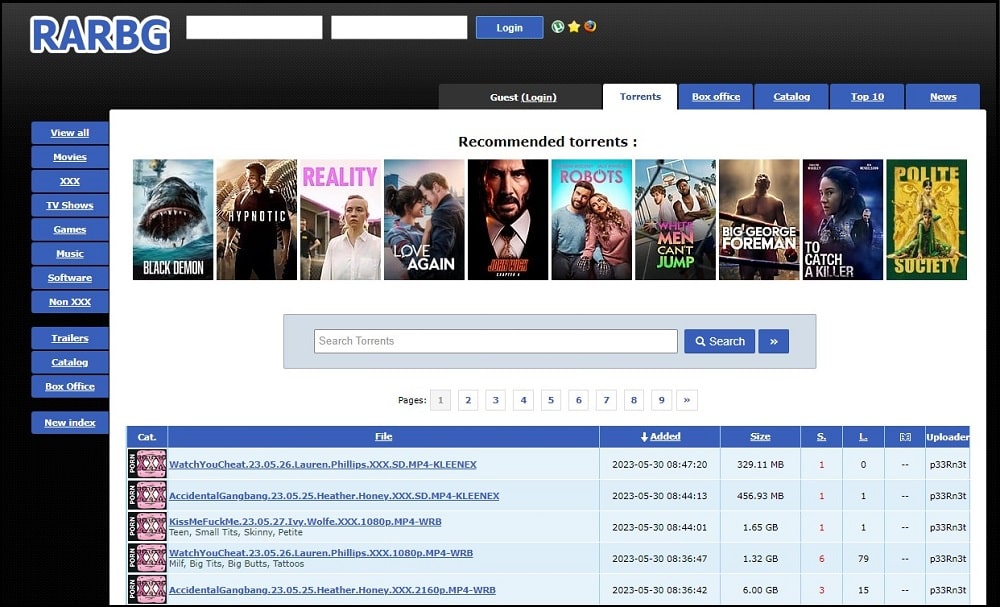1000x607 pixels.
Task: Click View all in the sidebar
Action: click(x=70, y=133)
